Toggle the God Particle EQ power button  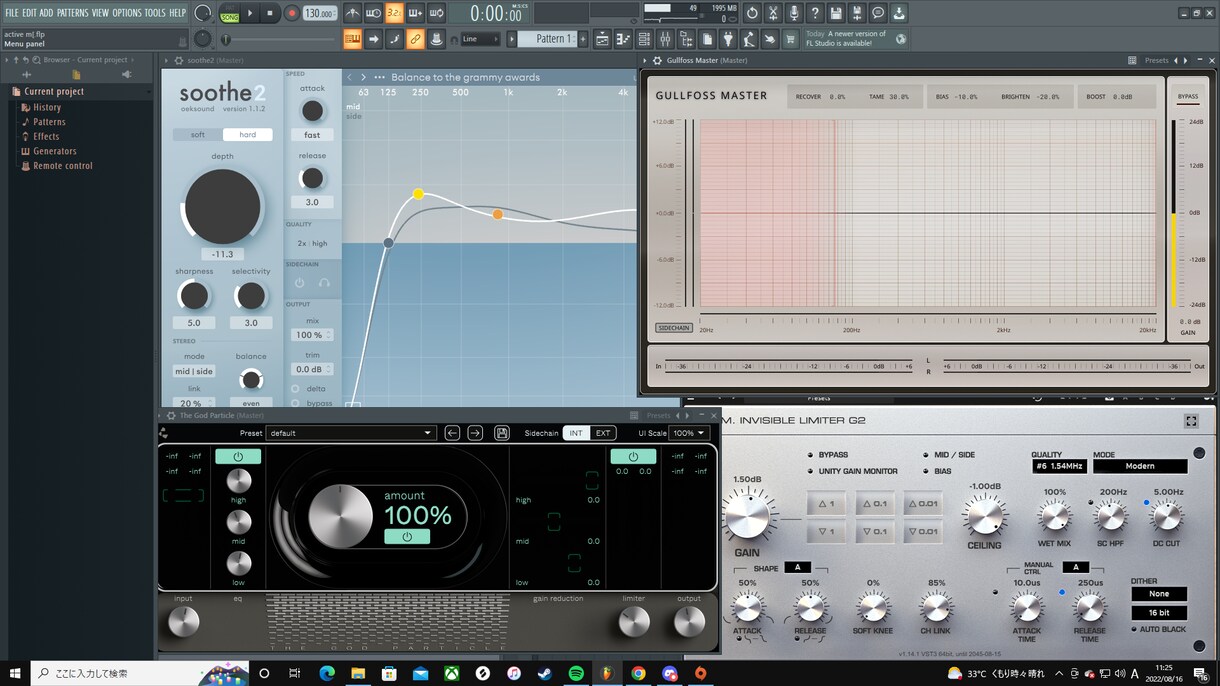[238, 456]
